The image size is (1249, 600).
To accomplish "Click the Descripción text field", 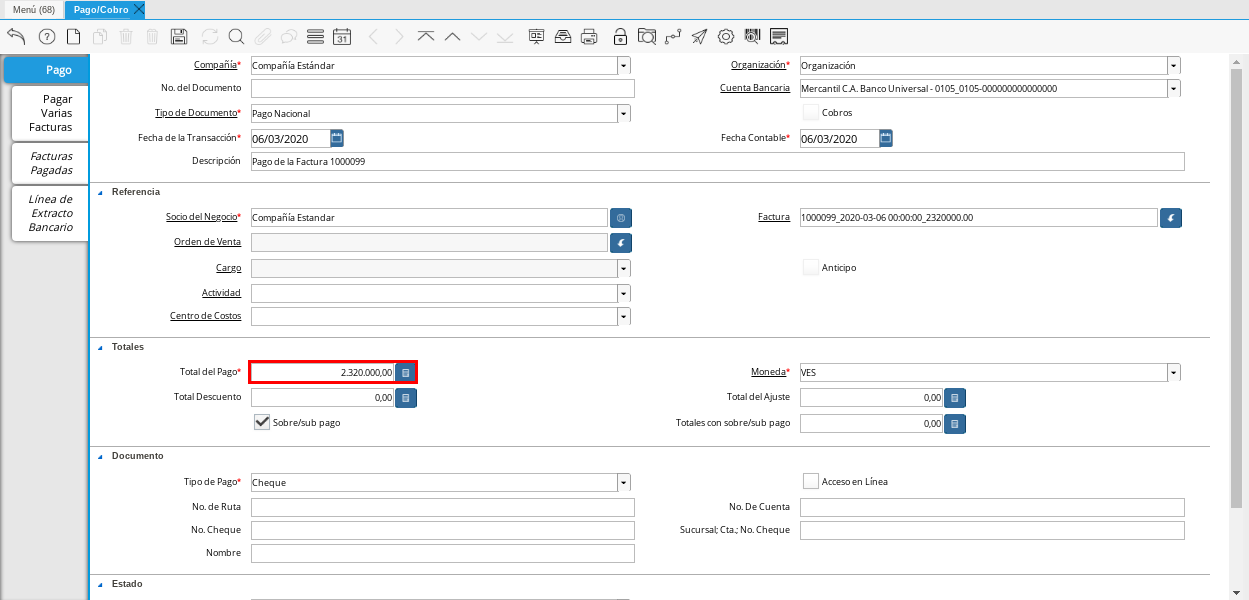I will coord(716,161).
